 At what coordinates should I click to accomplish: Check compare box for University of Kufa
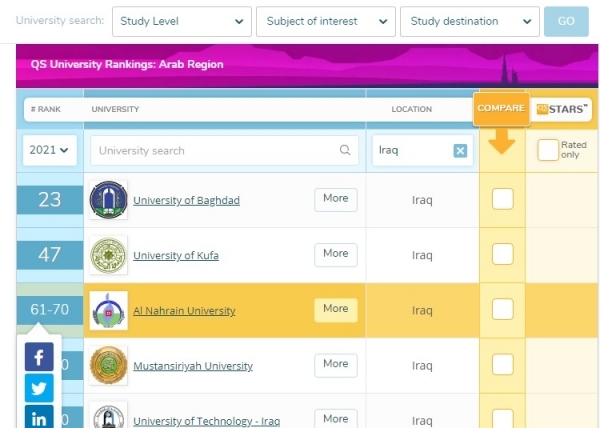click(502, 254)
